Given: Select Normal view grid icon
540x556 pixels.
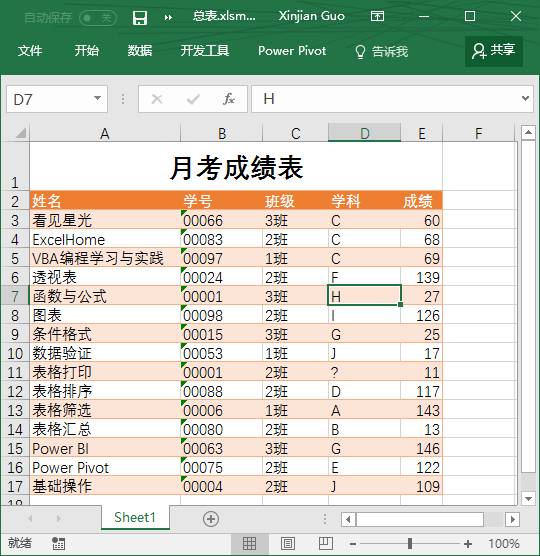Looking at the screenshot, I should coord(249,543).
